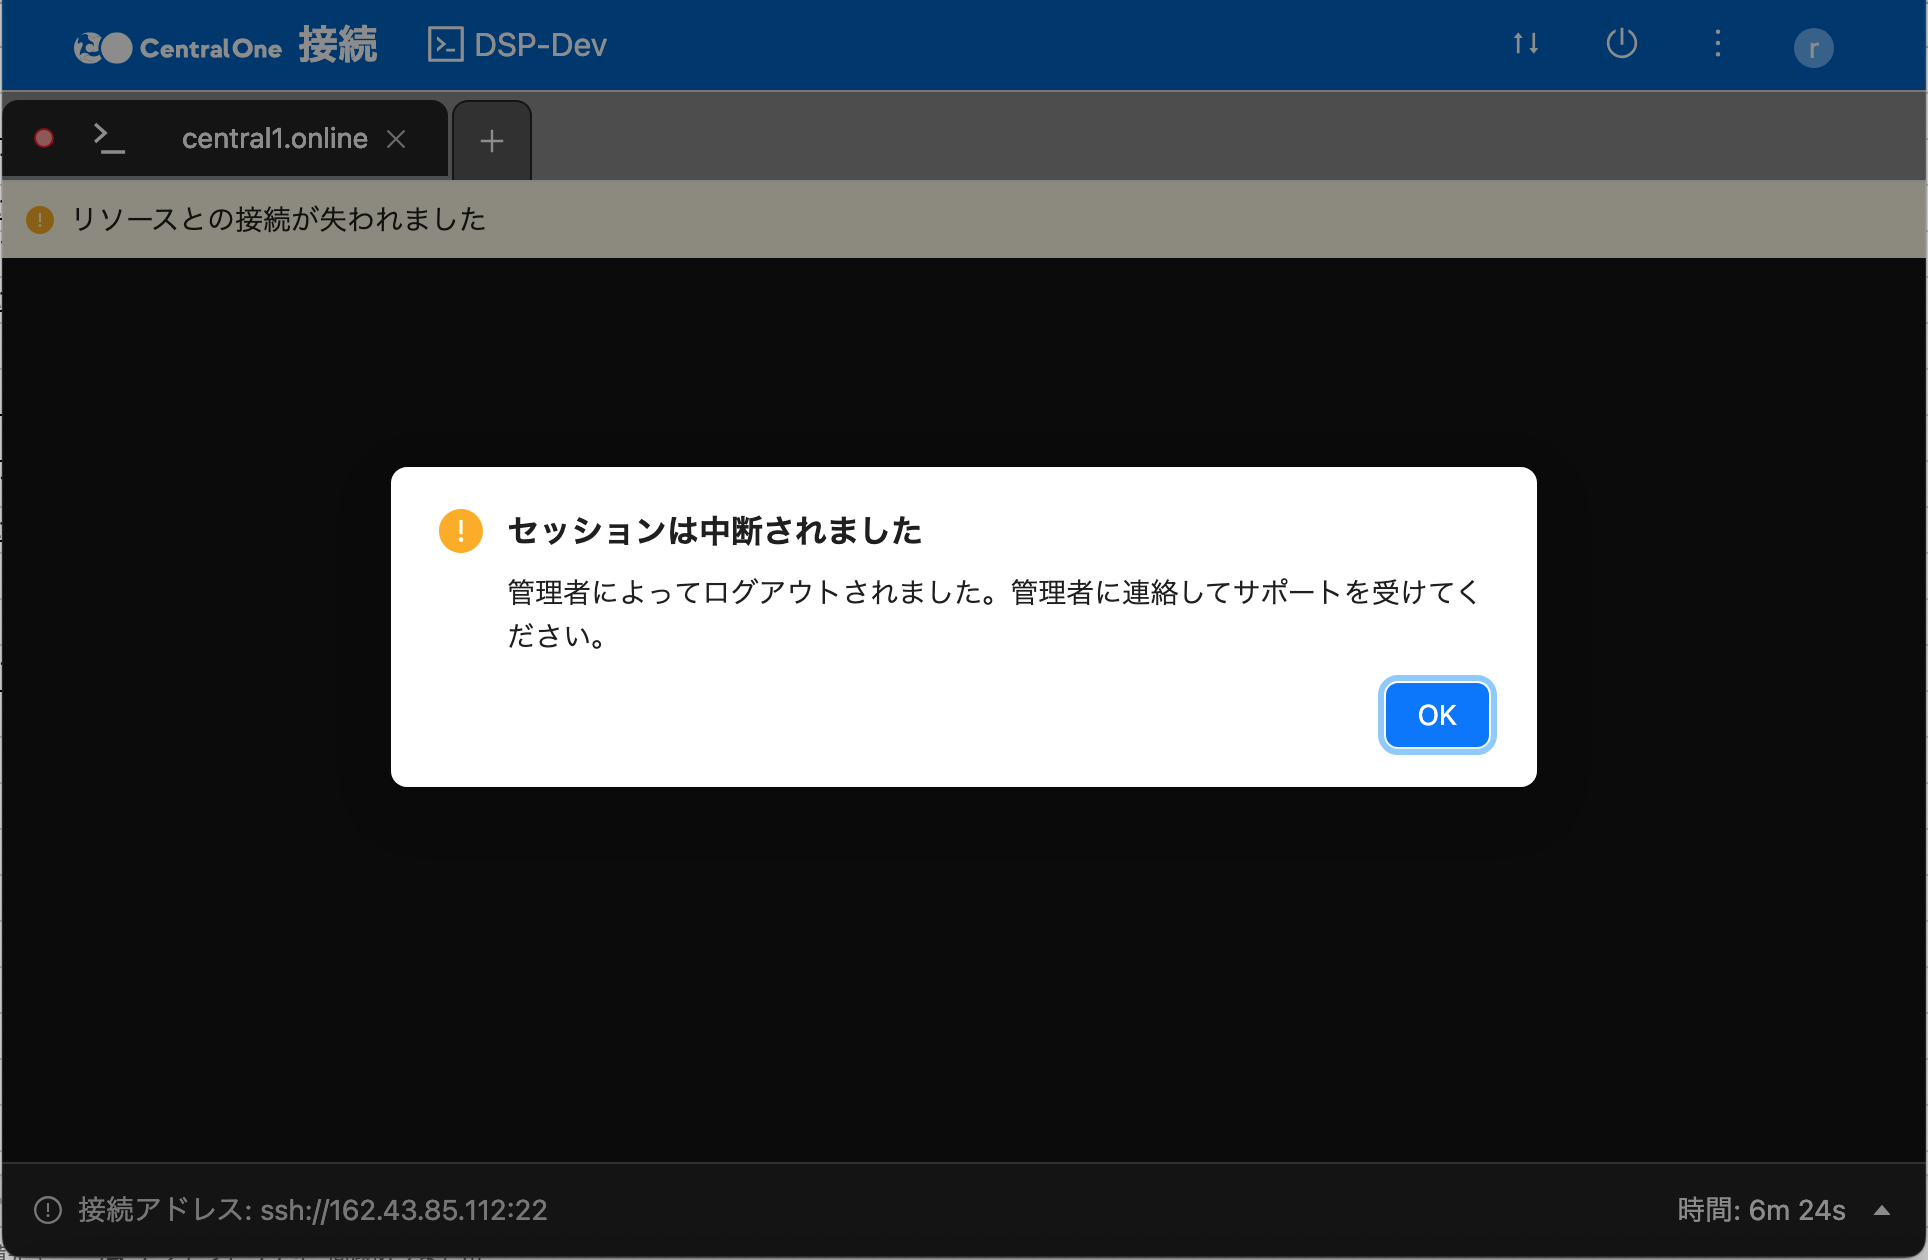Click the power disconnect icon
This screenshot has width=1928, height=1260.
[x=1621, y=44]
